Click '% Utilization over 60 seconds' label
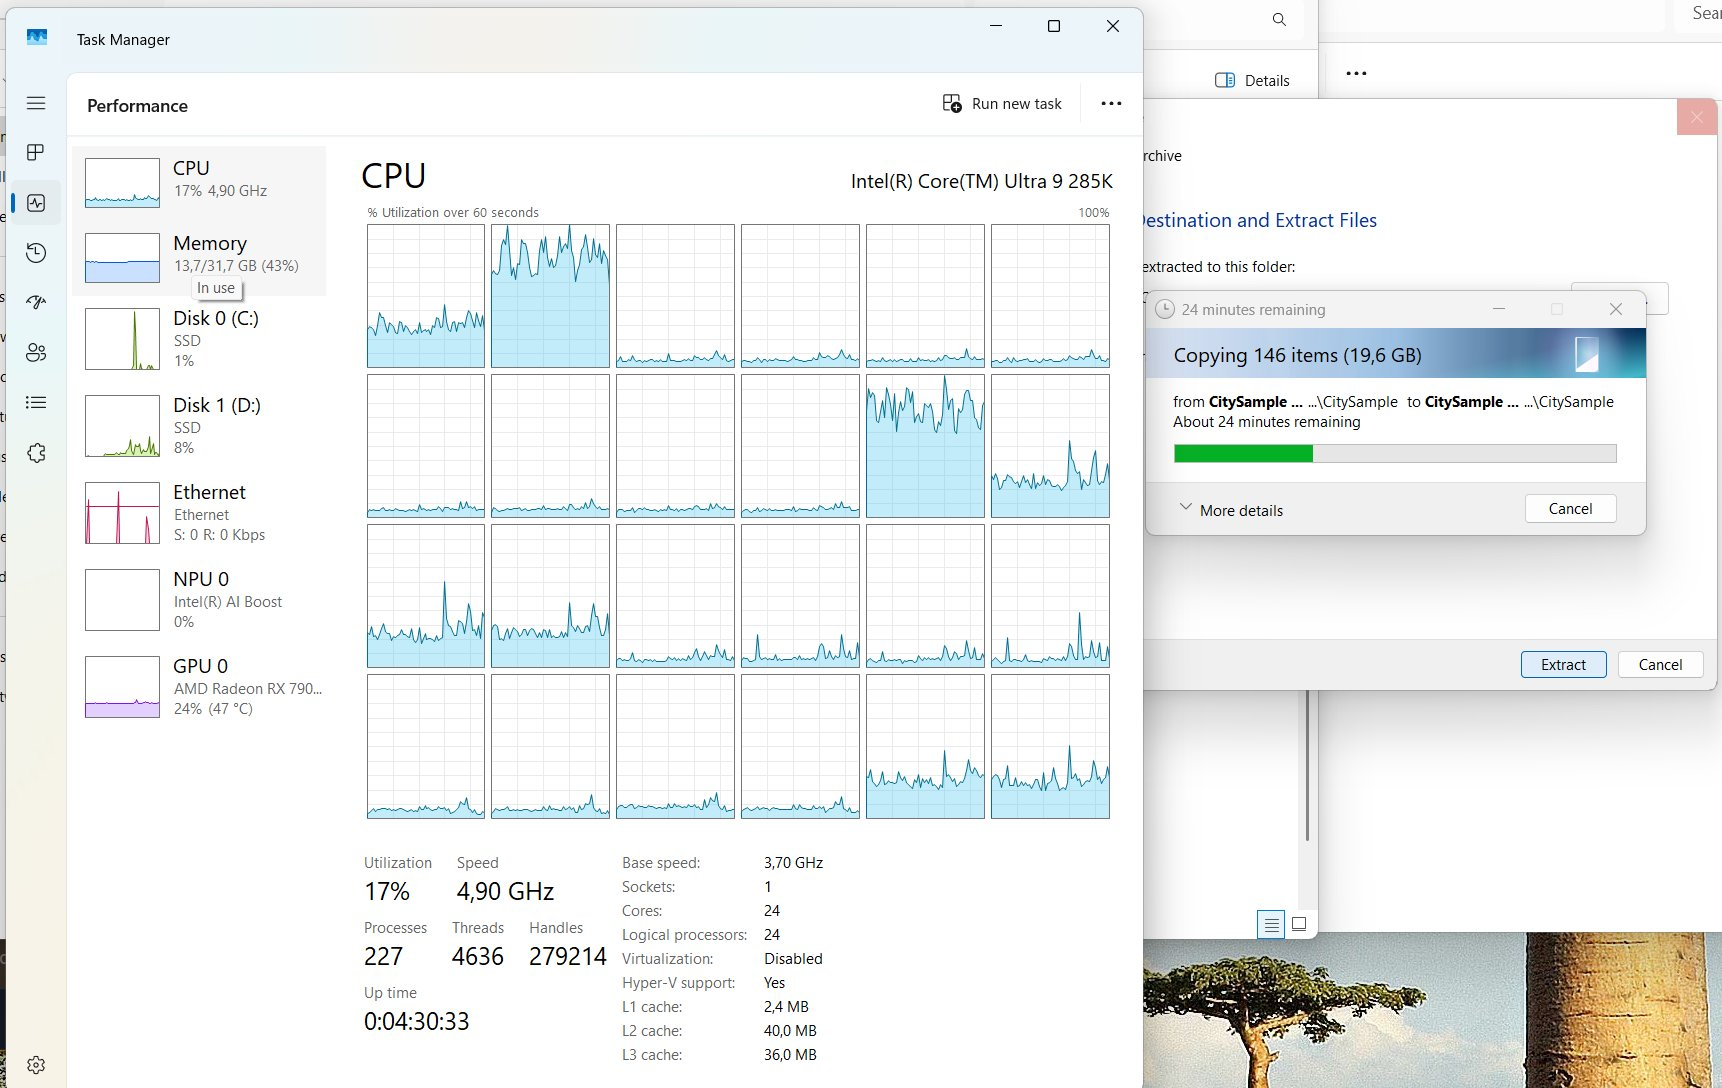 pos(453,212)
